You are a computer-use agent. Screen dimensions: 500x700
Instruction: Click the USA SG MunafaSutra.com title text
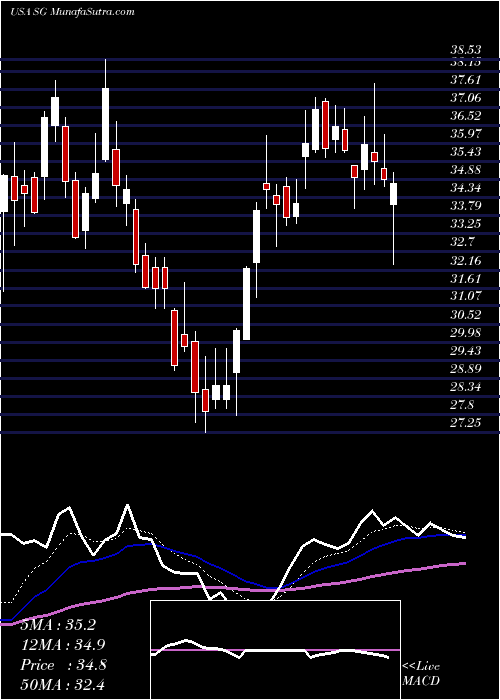pos(72,12)
